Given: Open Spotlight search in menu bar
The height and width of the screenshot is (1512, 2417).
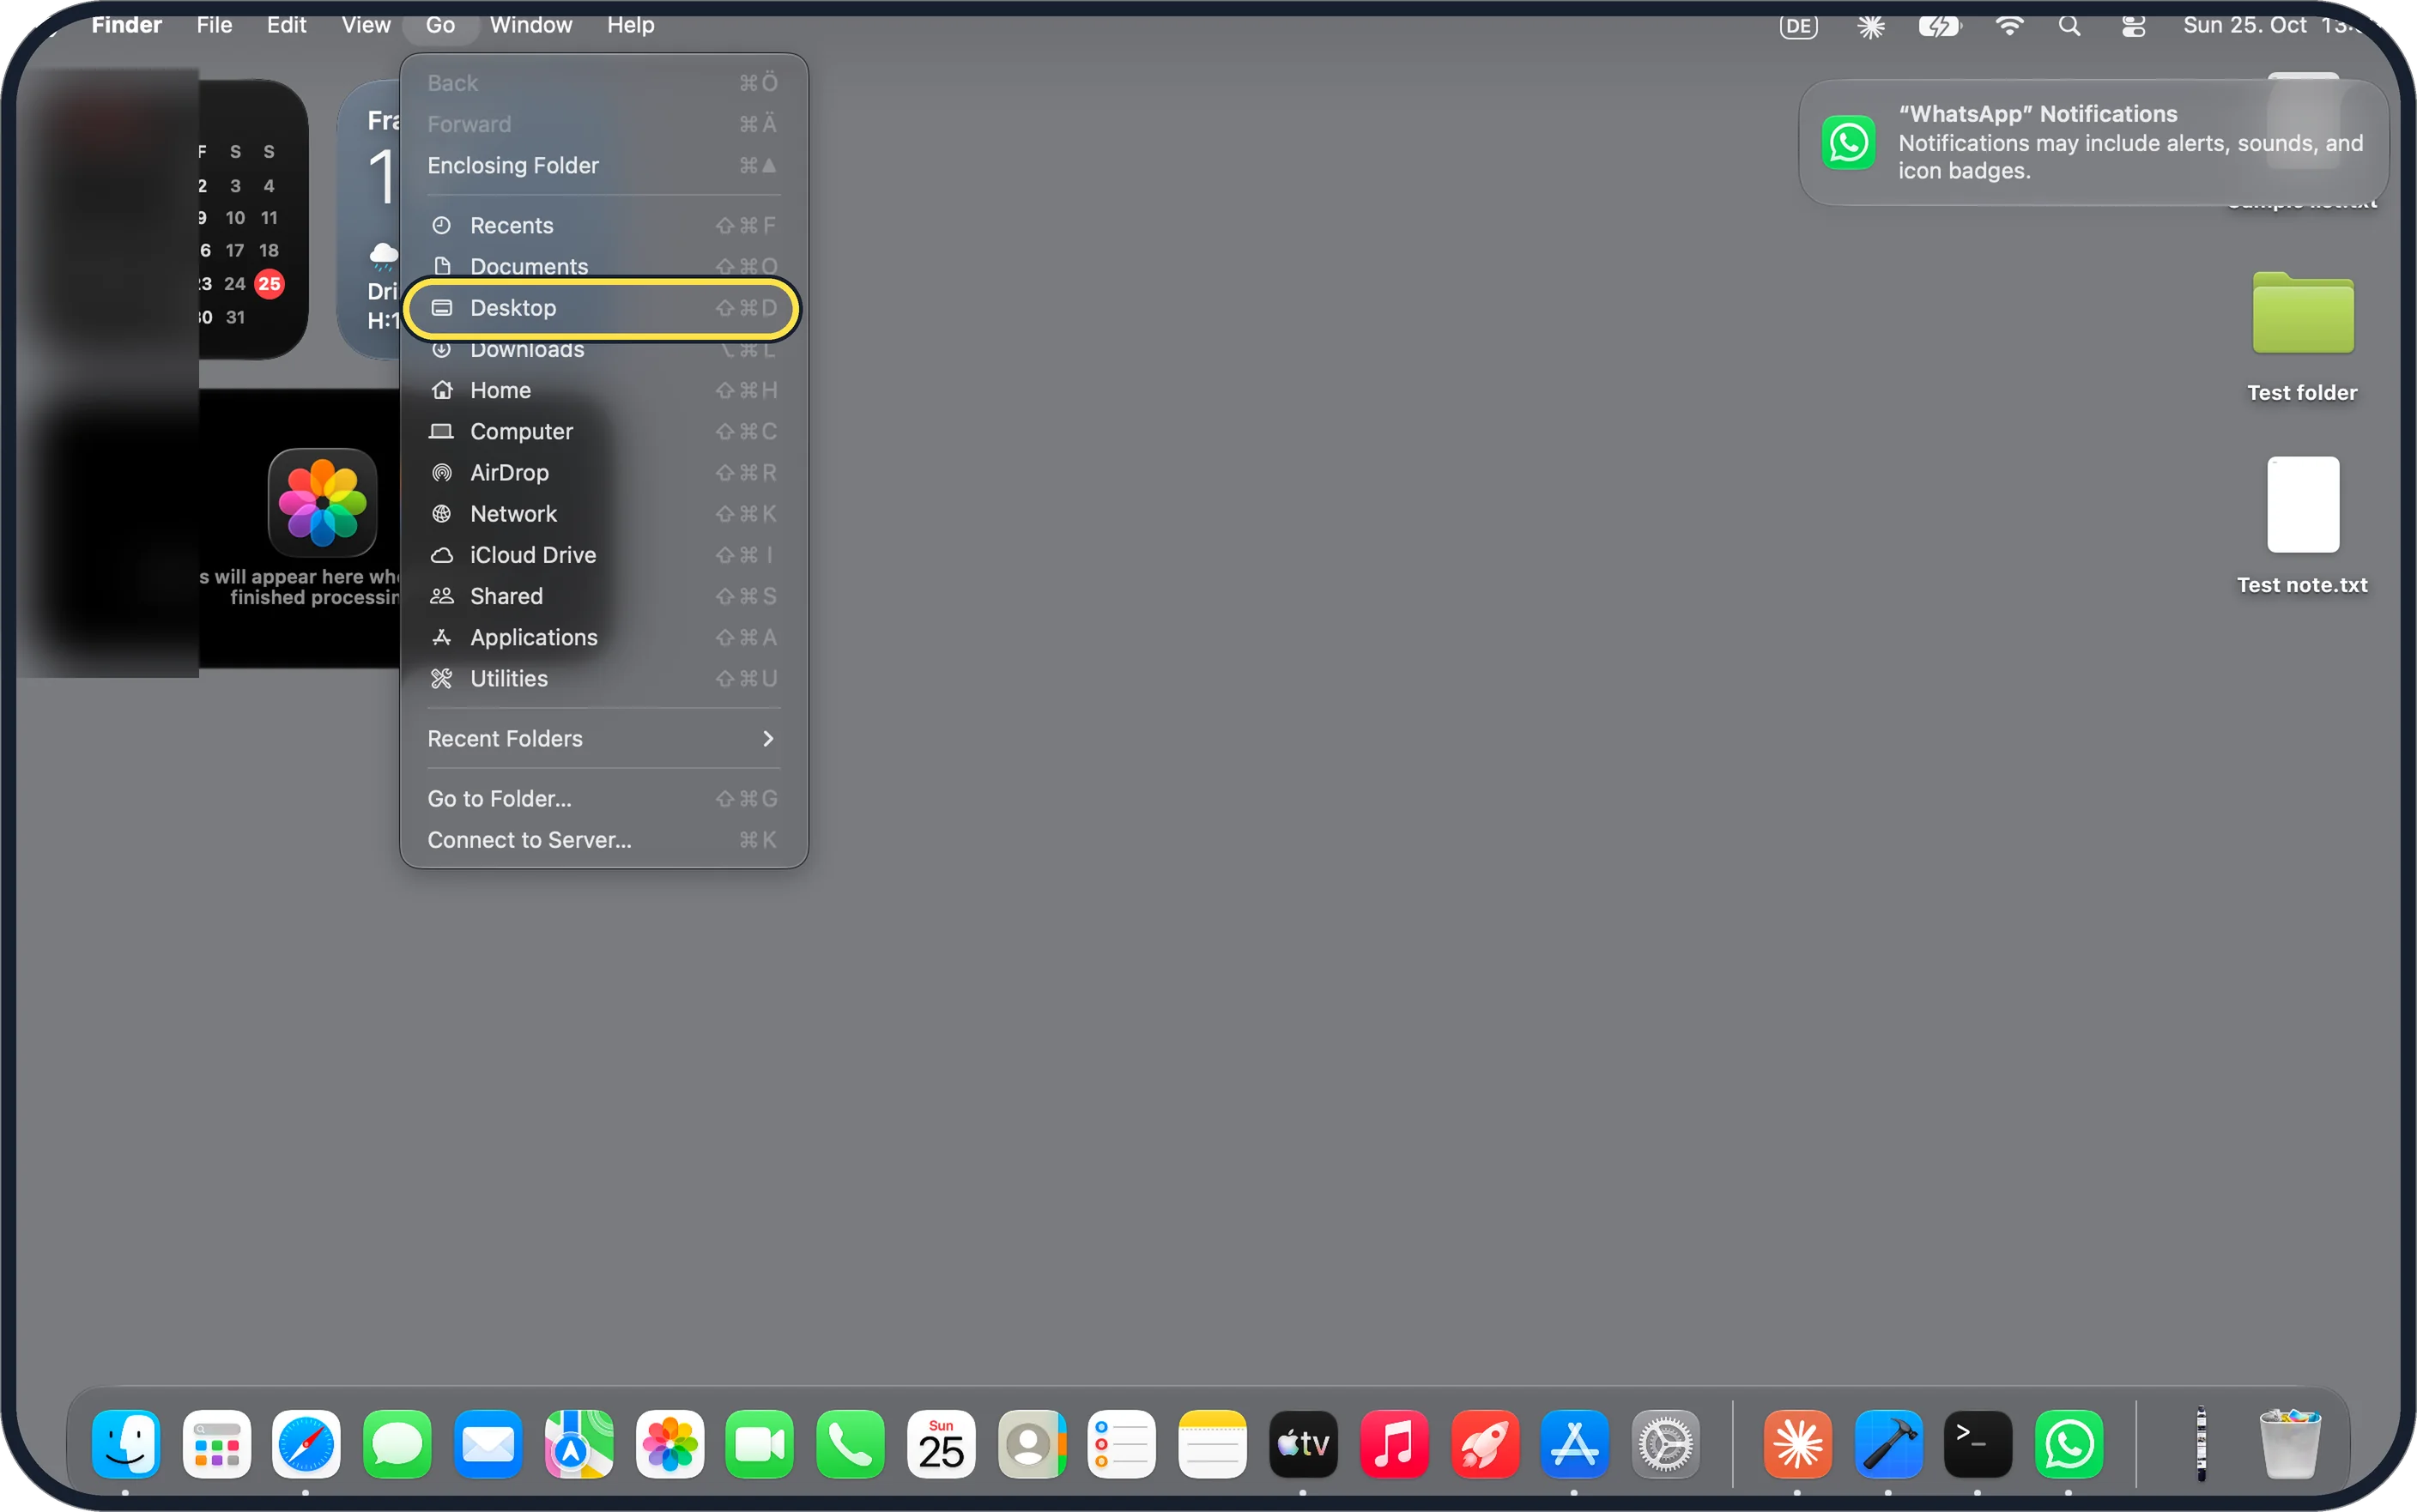Looking at the screenshot, I should 2069,26.
